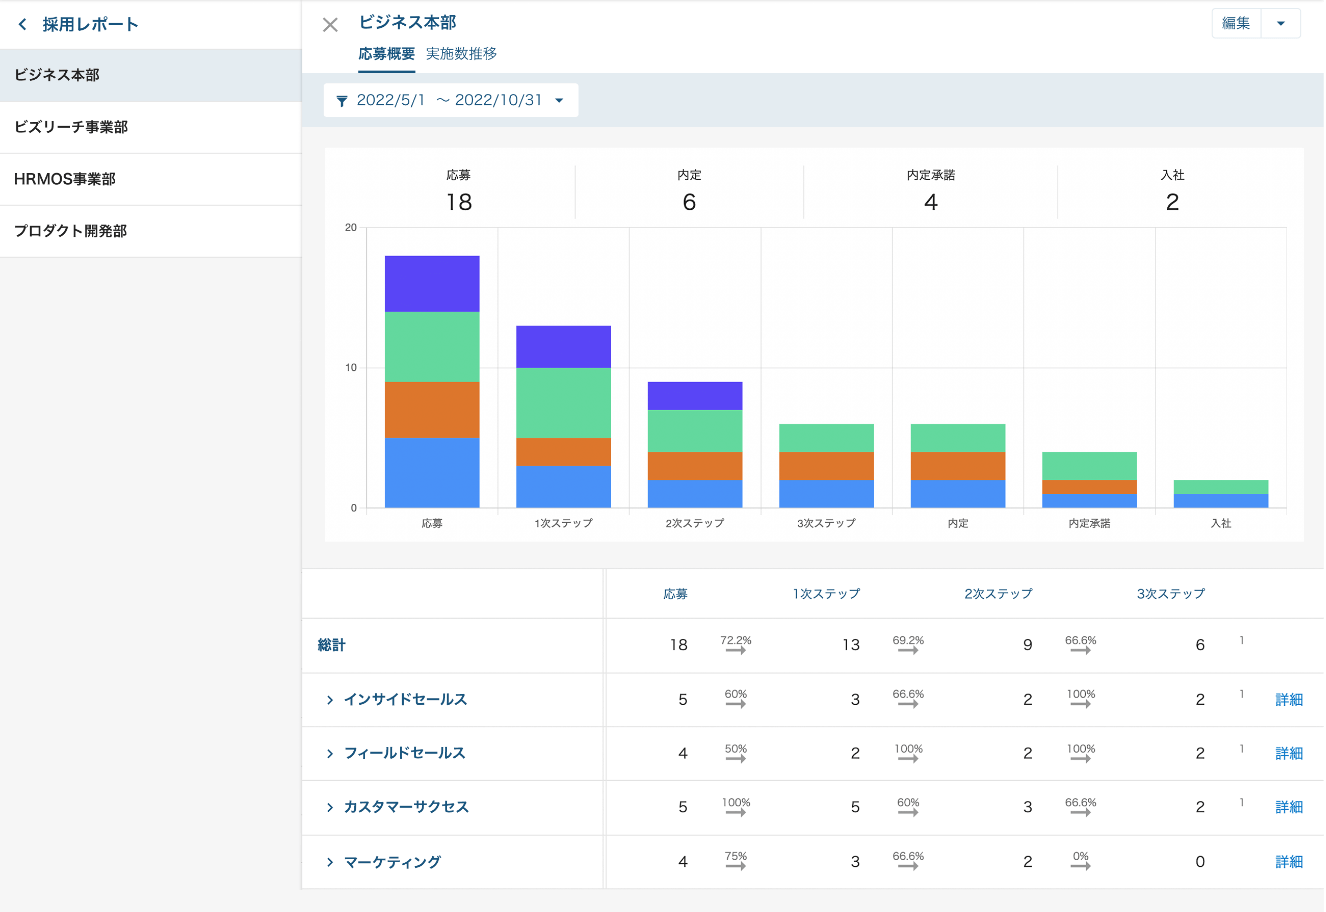Open 詳細 link for インサイドセールス

tap(1289, 700)
